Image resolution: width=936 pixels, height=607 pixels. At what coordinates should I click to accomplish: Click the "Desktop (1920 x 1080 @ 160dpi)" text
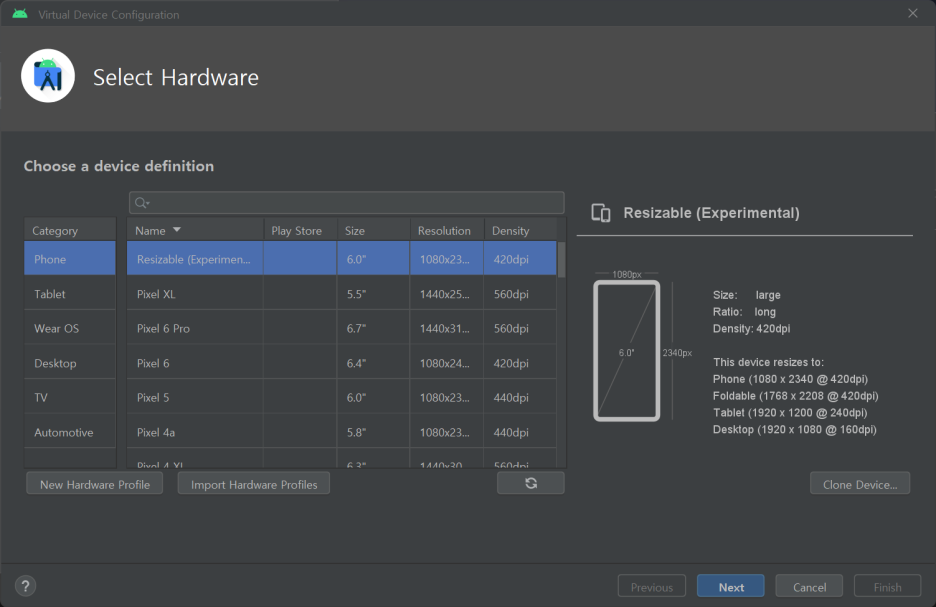(795, 429)
